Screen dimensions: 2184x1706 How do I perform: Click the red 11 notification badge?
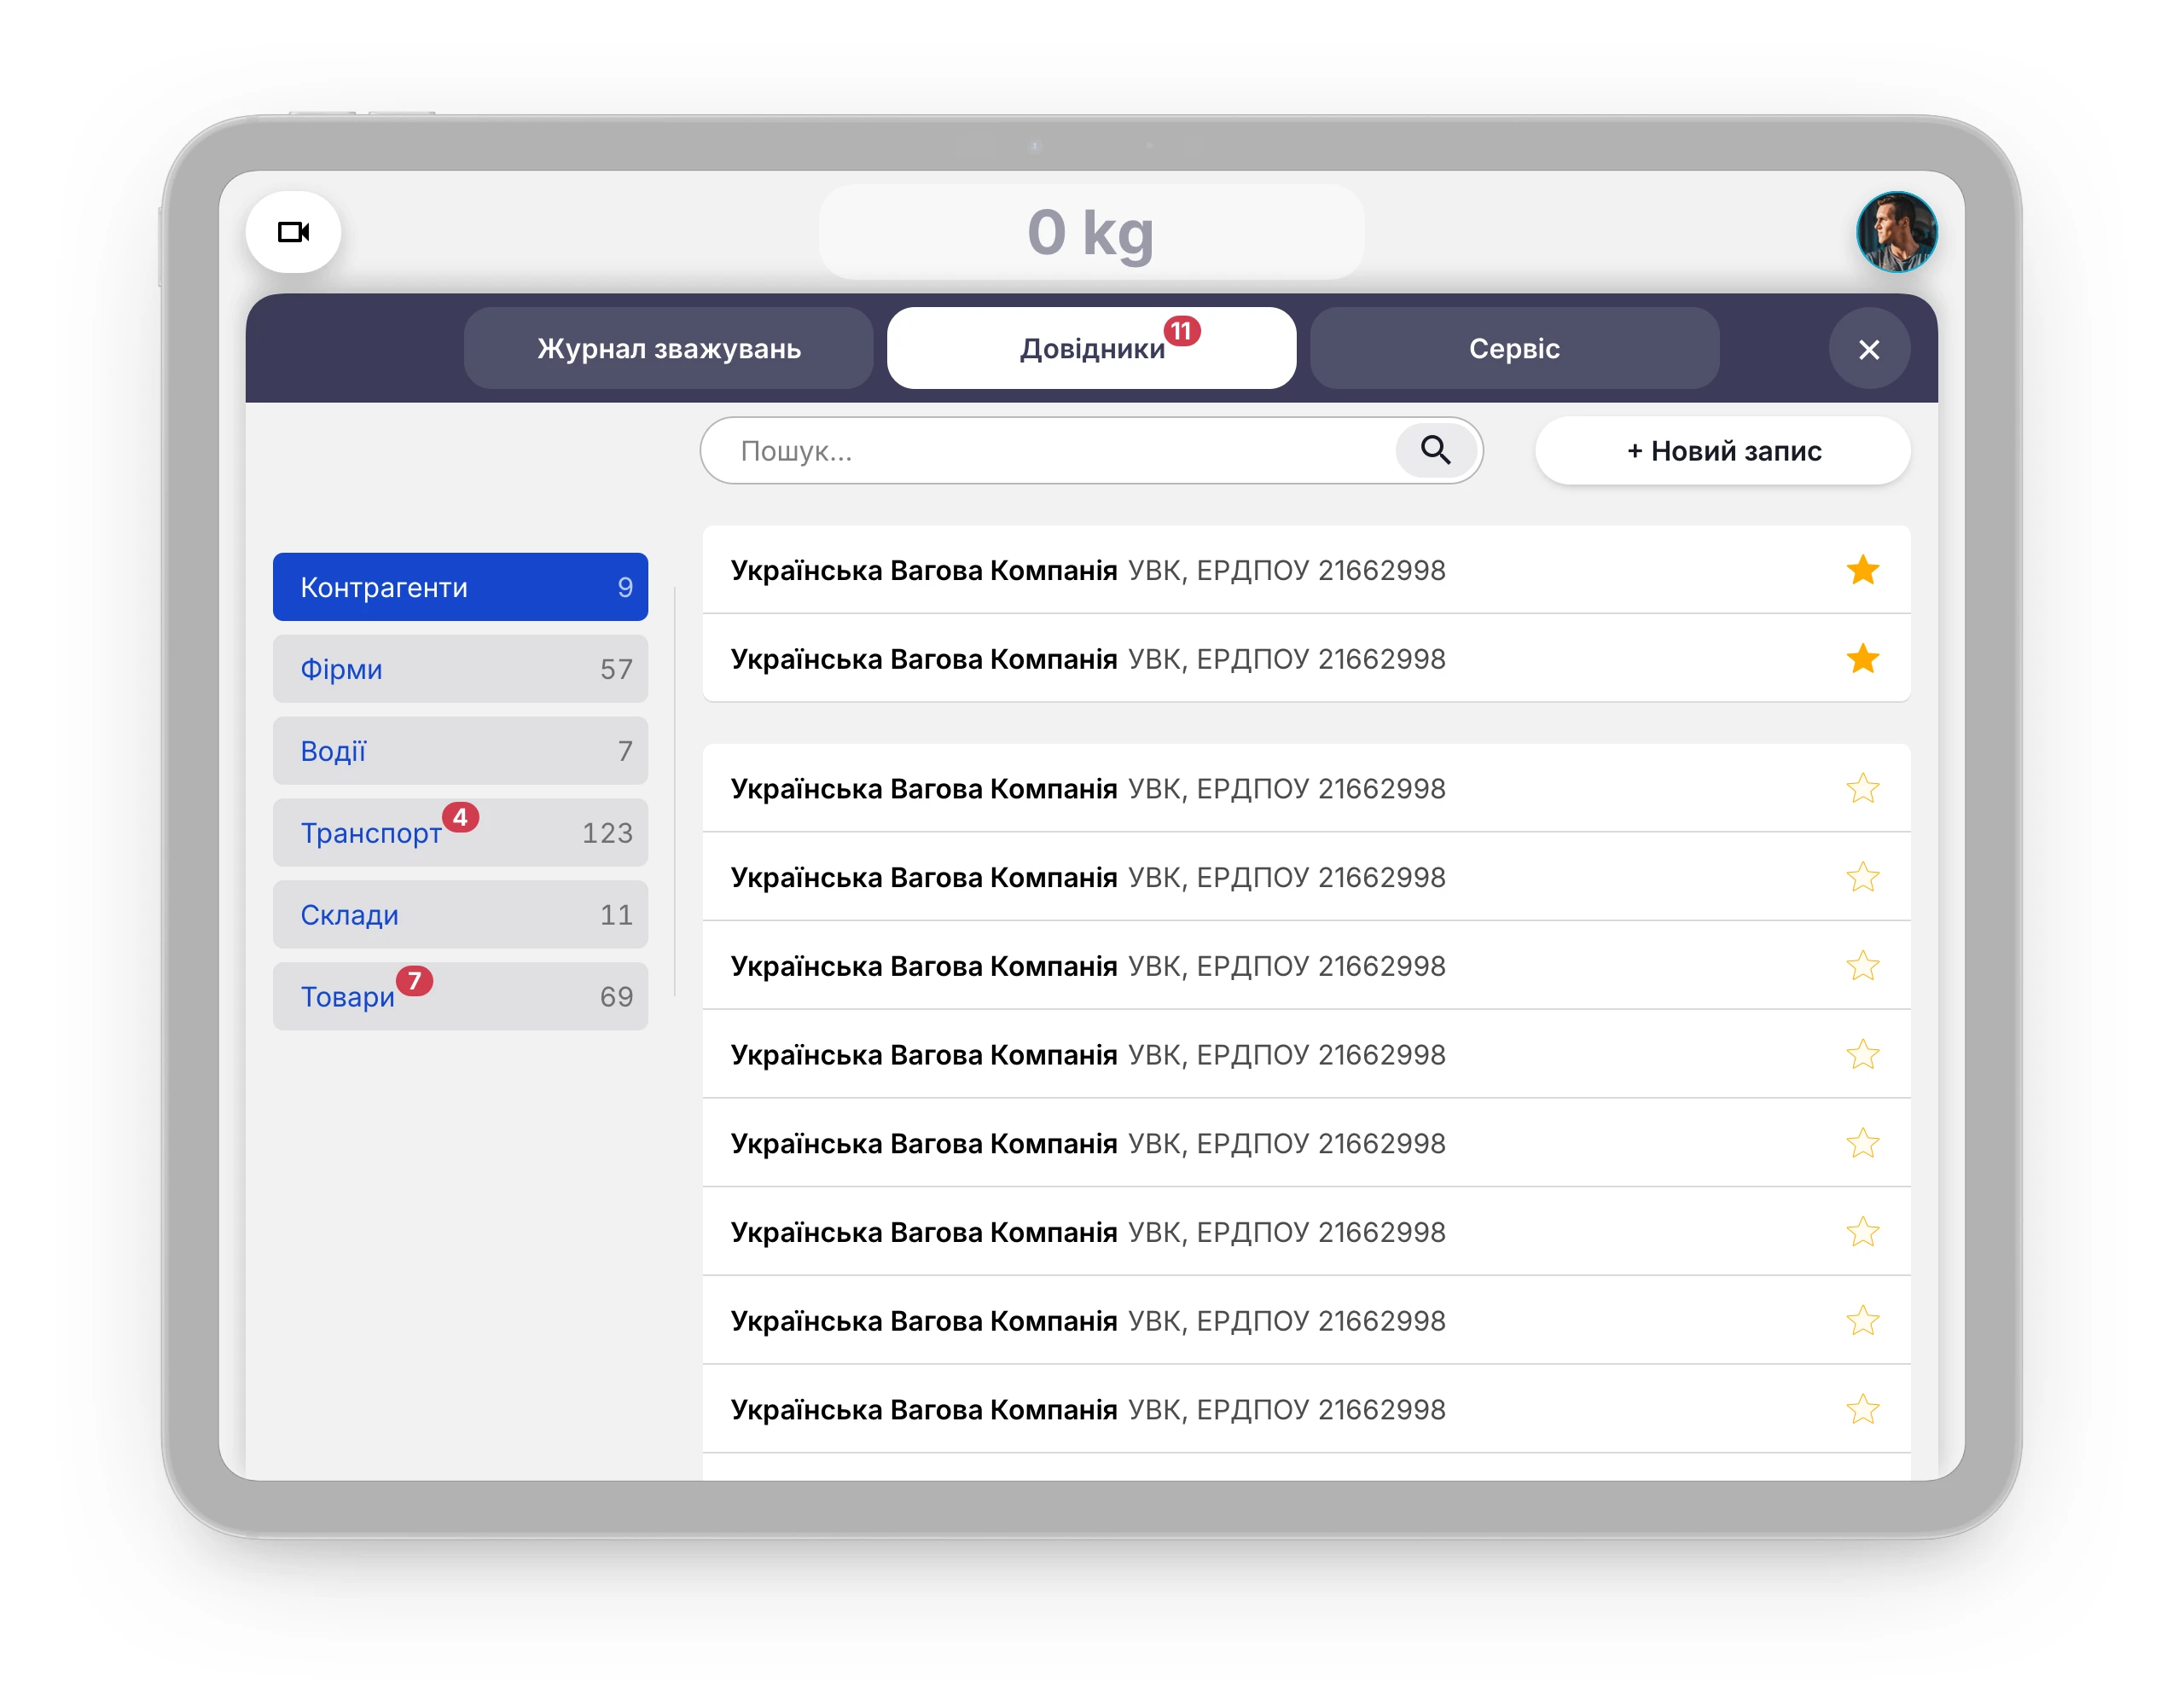(x=1181, y=331)
